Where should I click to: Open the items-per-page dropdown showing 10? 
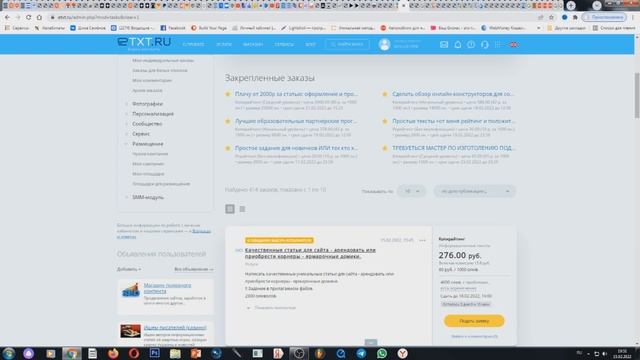click(x=411, y=191)
